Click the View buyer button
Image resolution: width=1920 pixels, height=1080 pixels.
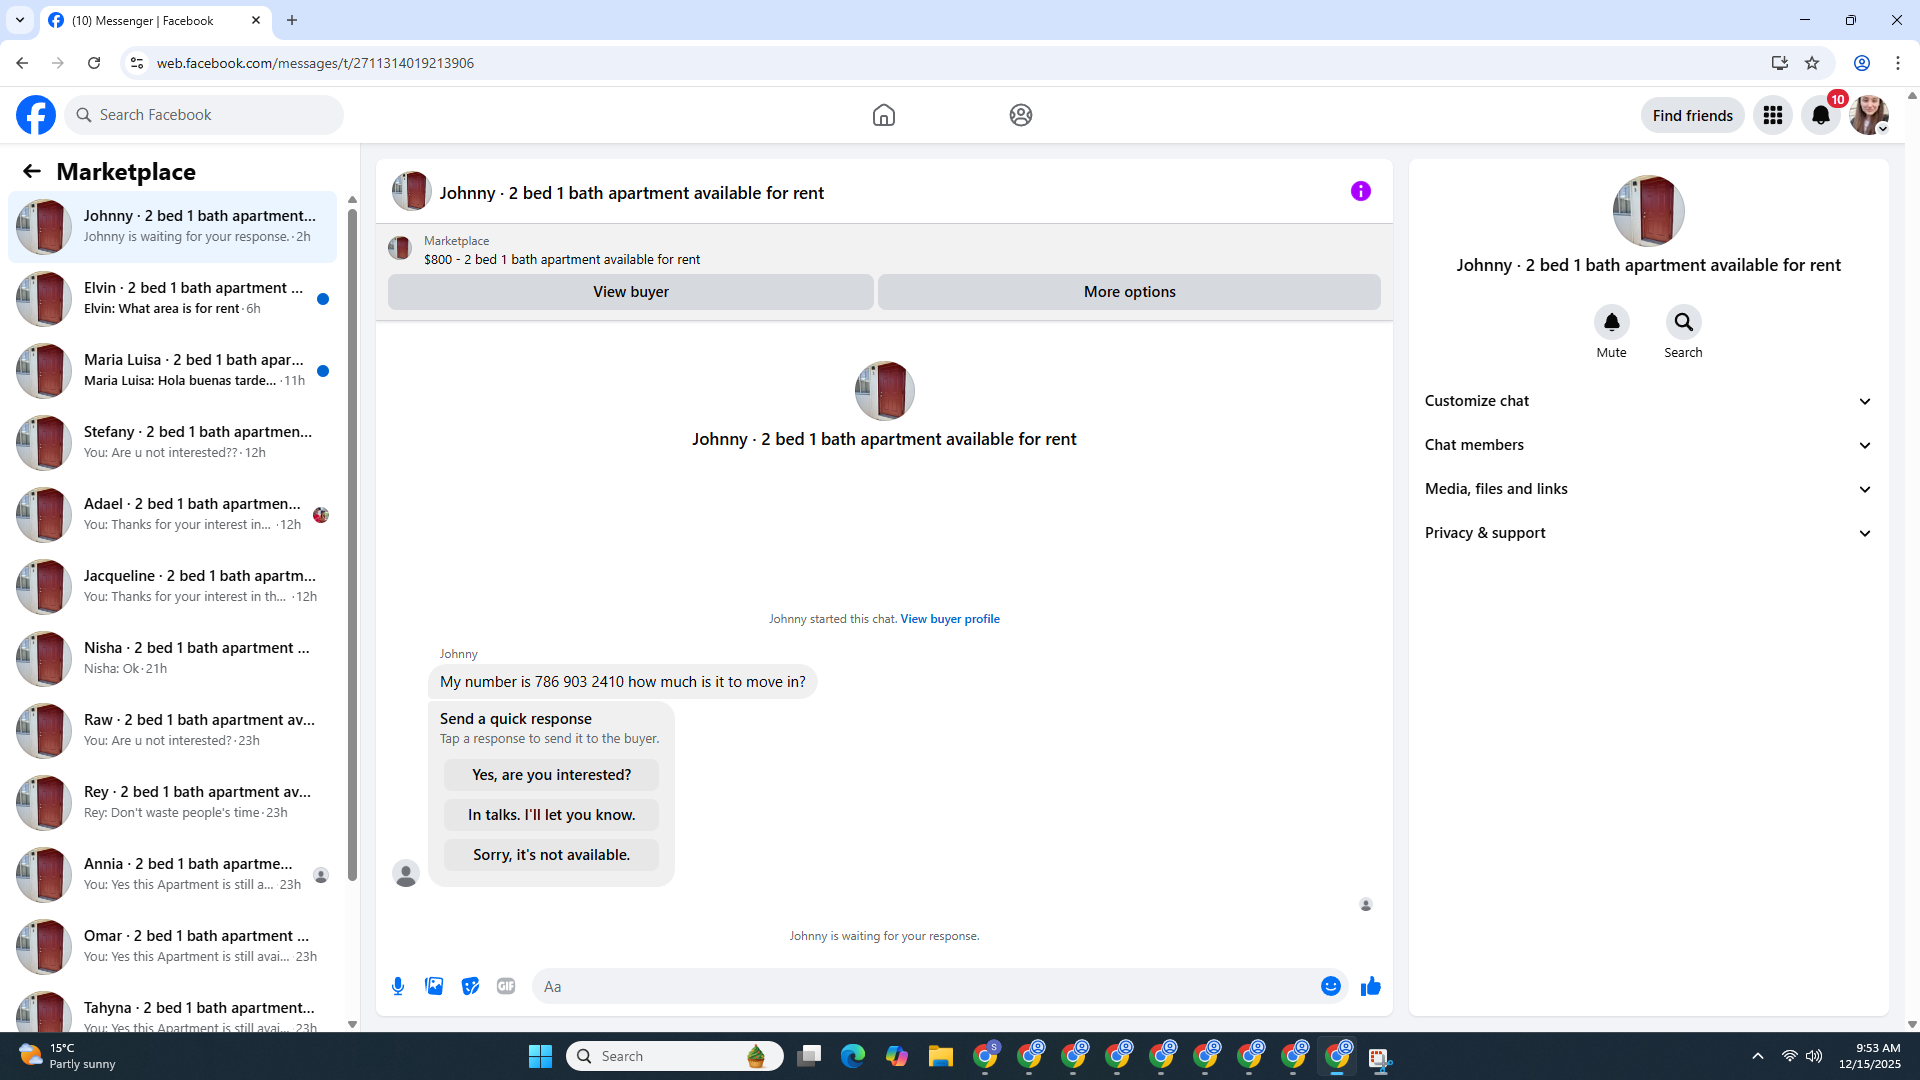pyautogui.click(x=631, y=292)
